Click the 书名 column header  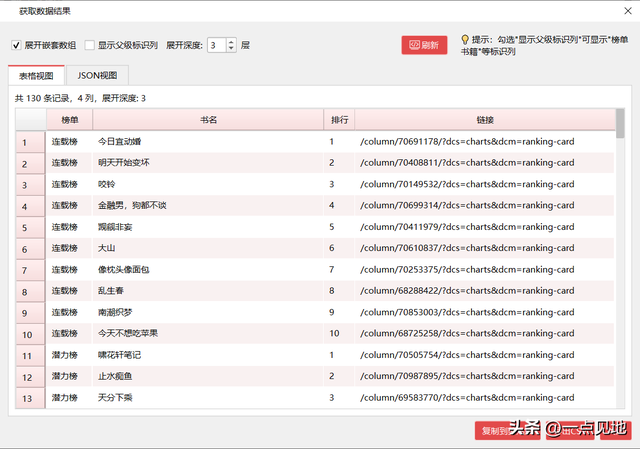[208, 120]
